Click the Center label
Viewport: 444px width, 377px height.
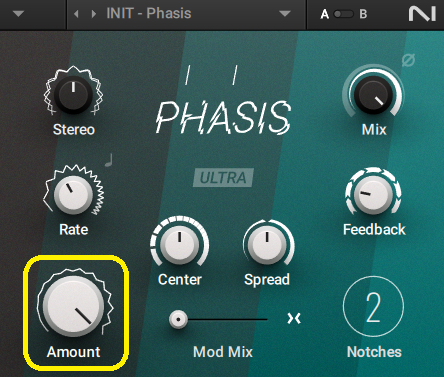[180, 280]
